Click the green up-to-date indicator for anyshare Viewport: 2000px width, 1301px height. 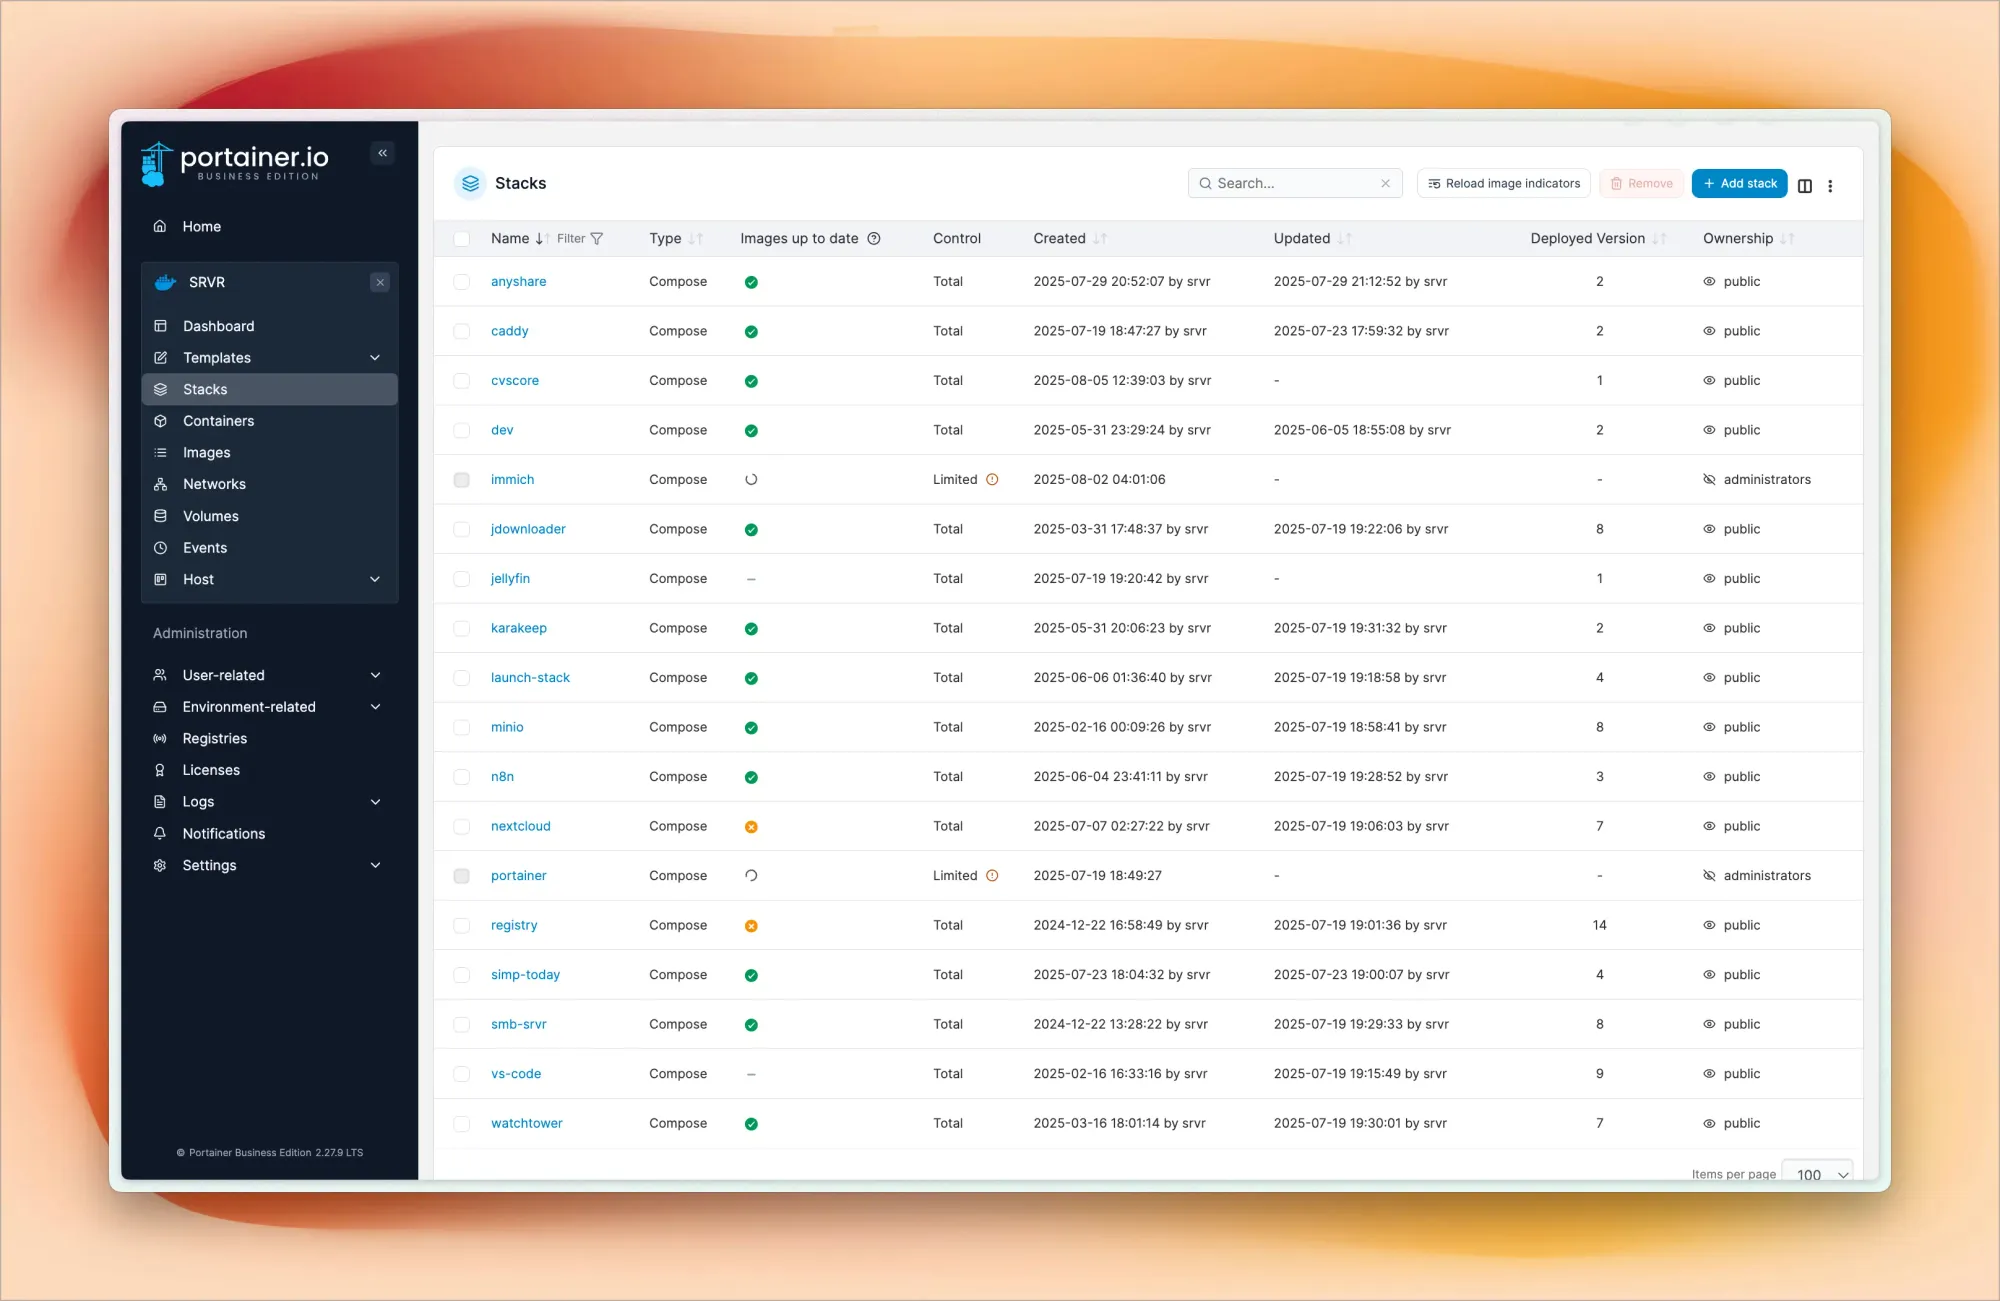[751, 282]
